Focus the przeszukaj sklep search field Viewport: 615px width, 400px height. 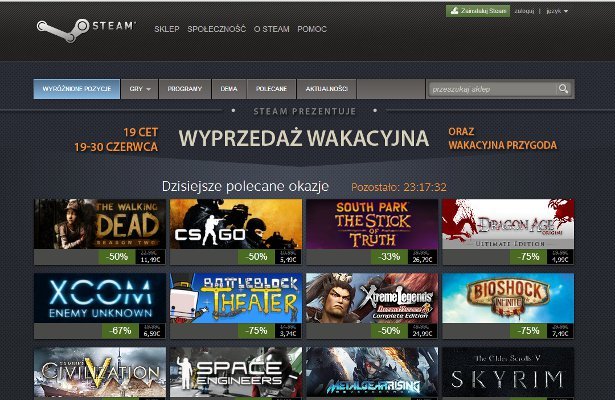coord(490,89)
